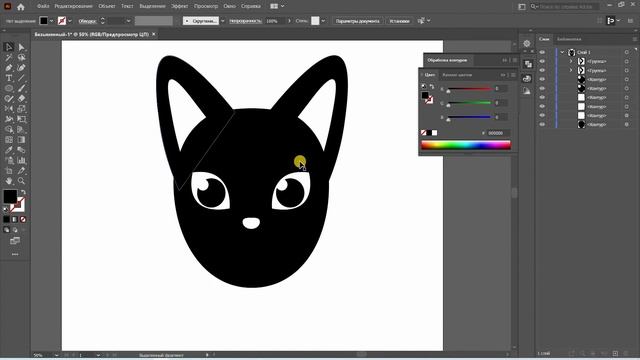
Task: Open Edit Toolbar three-dots button
Action: tap(15, 254)
